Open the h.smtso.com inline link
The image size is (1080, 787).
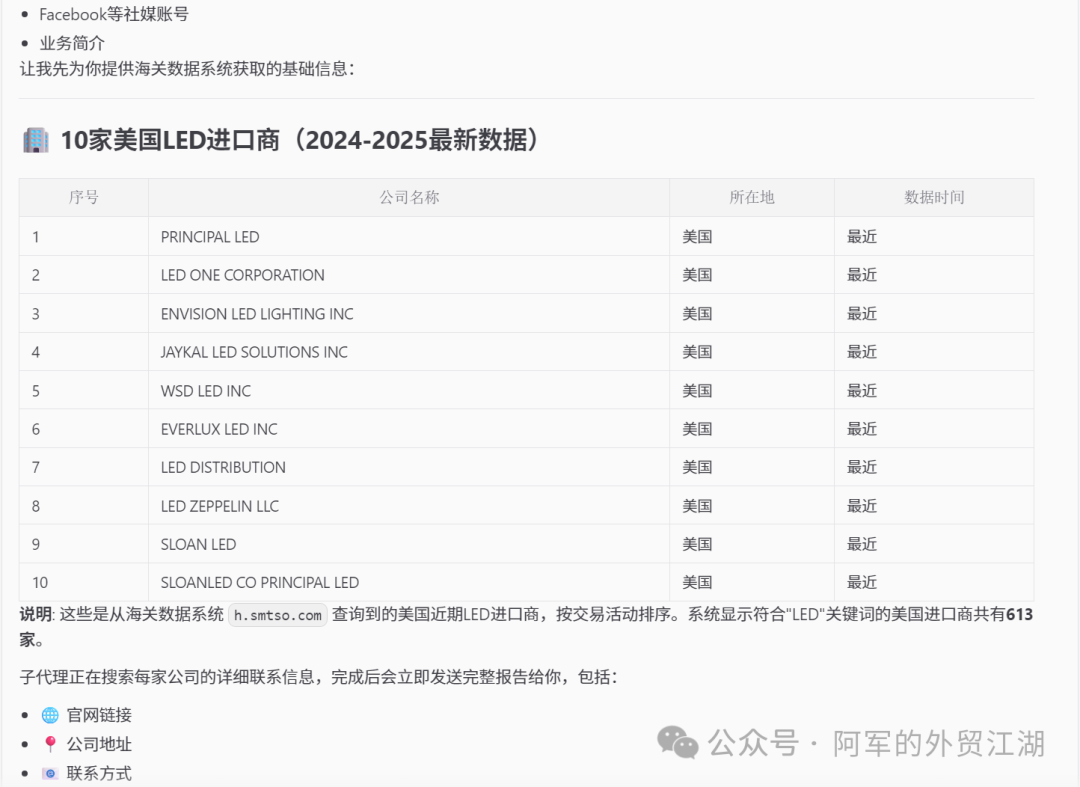click(x=277, y=615)
